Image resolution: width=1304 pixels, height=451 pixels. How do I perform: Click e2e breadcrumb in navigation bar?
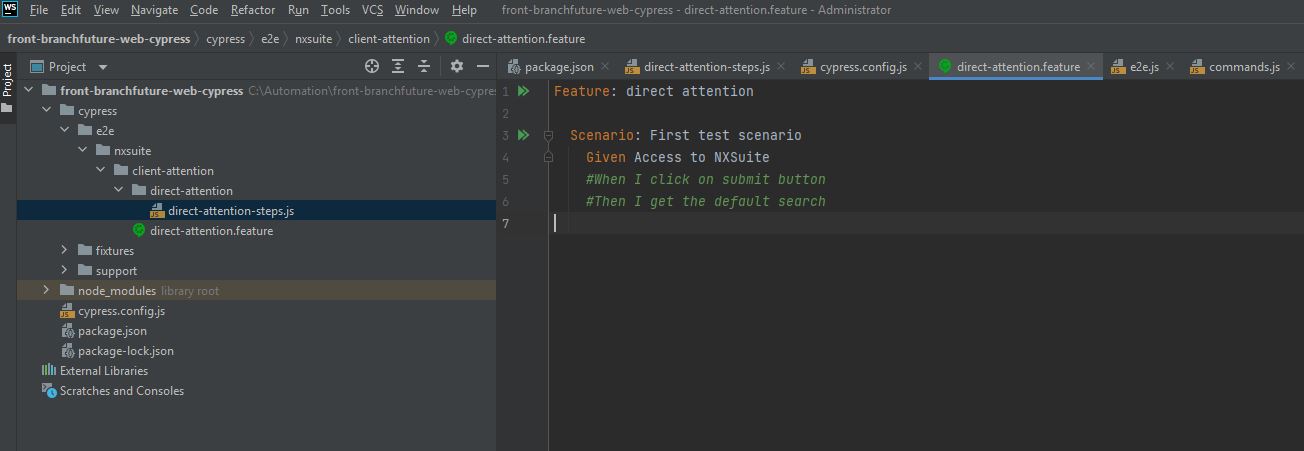[272, 39]
